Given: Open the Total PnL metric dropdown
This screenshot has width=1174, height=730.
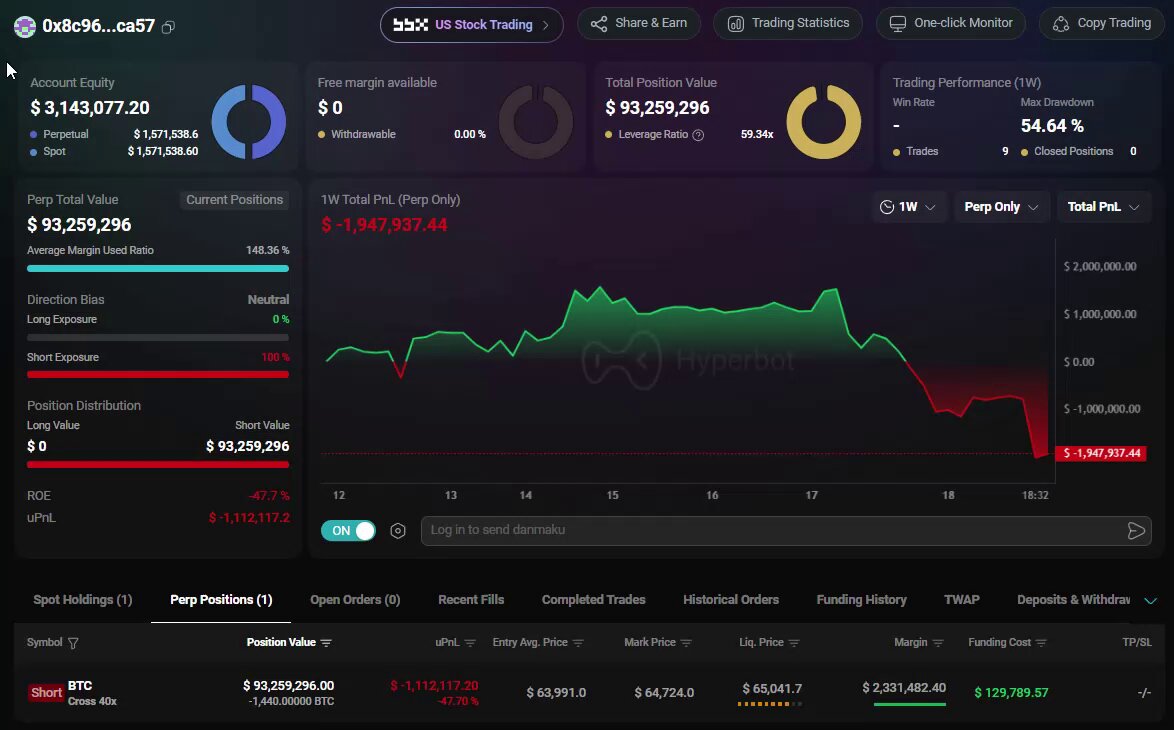Looking at the screenshot, I should [x=1104, y=207].
